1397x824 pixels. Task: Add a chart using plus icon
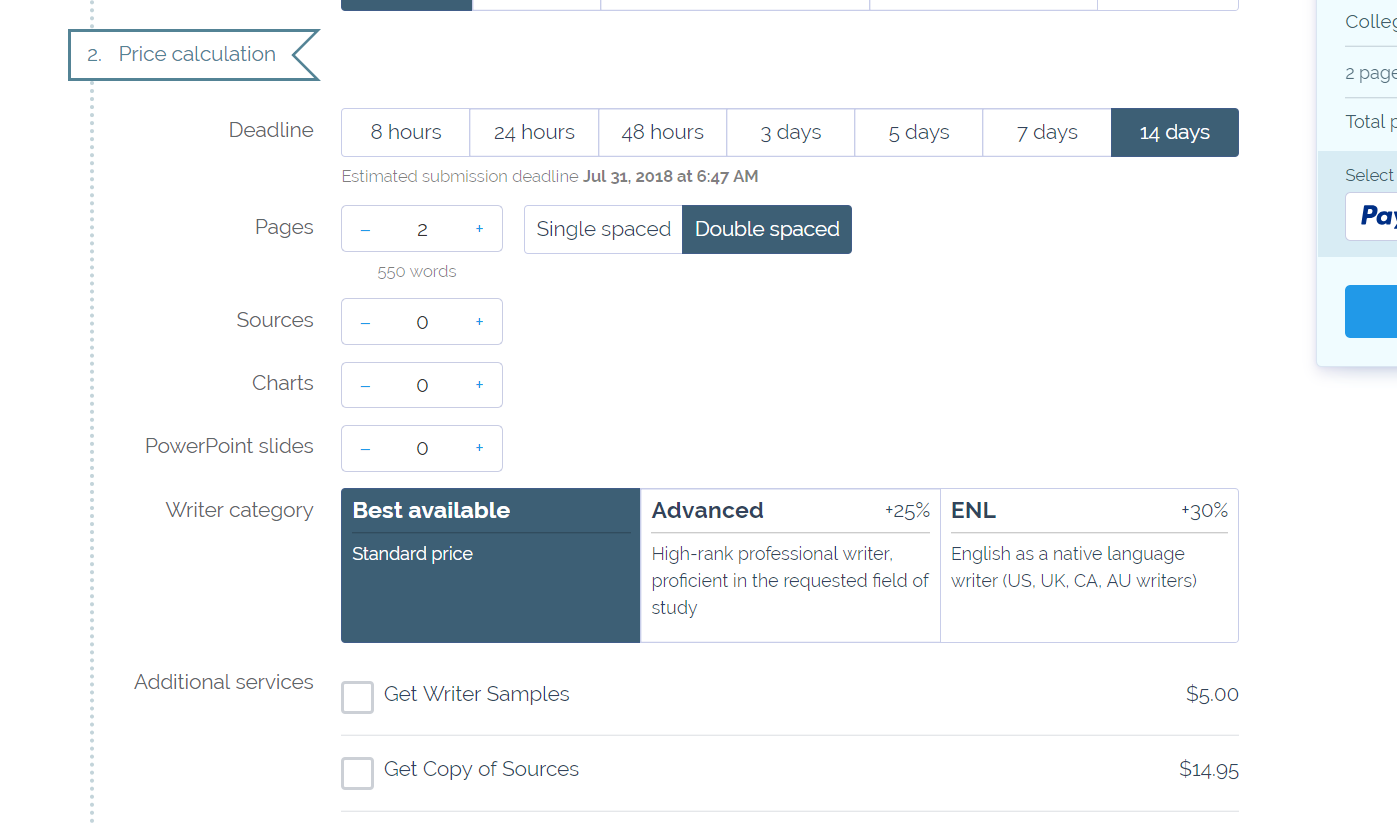click(479, 385)
